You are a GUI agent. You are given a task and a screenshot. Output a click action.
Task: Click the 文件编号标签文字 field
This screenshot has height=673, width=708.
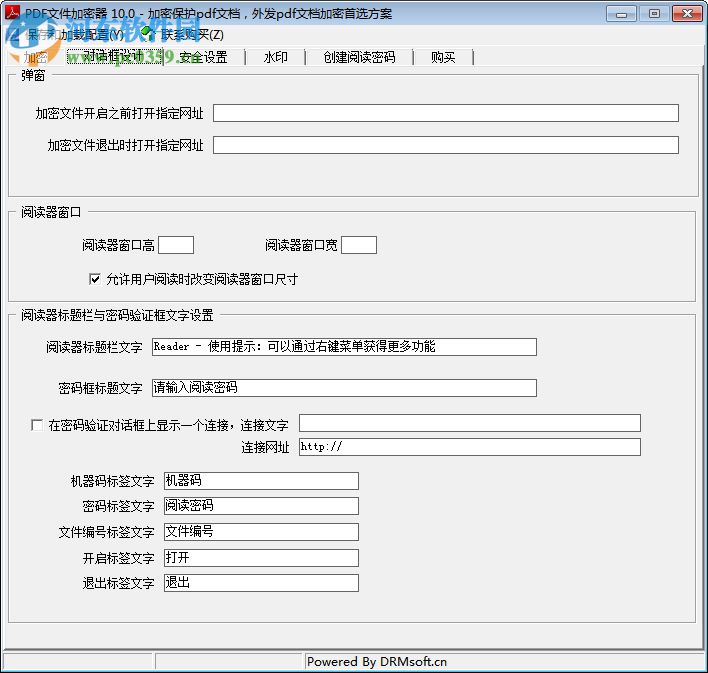[x=261, y=532]
